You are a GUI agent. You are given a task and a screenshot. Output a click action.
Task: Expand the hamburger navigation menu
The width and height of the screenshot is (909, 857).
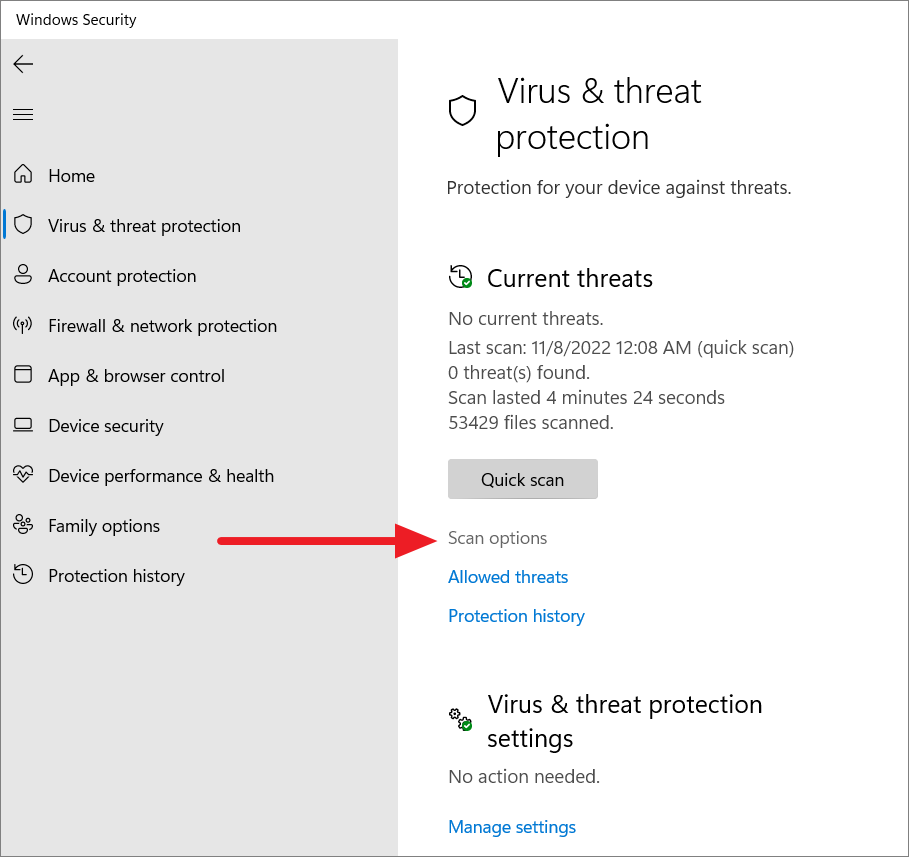pyautogui.click(x=23, y=114)
